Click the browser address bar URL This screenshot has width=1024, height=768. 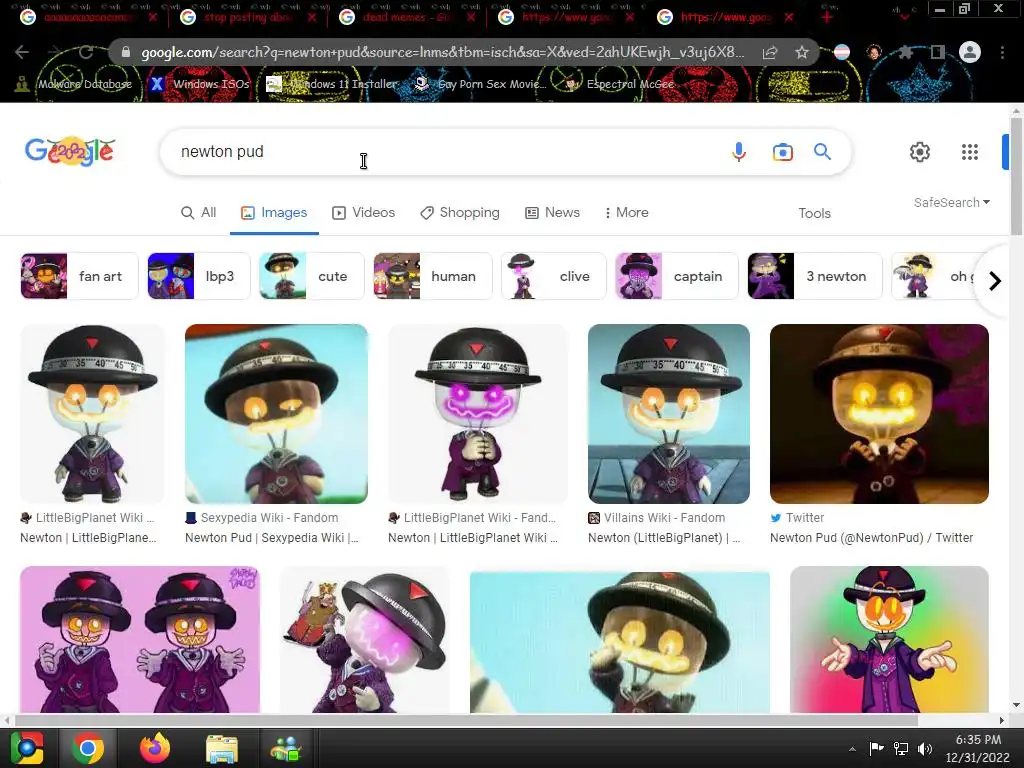tap(442, 52)
